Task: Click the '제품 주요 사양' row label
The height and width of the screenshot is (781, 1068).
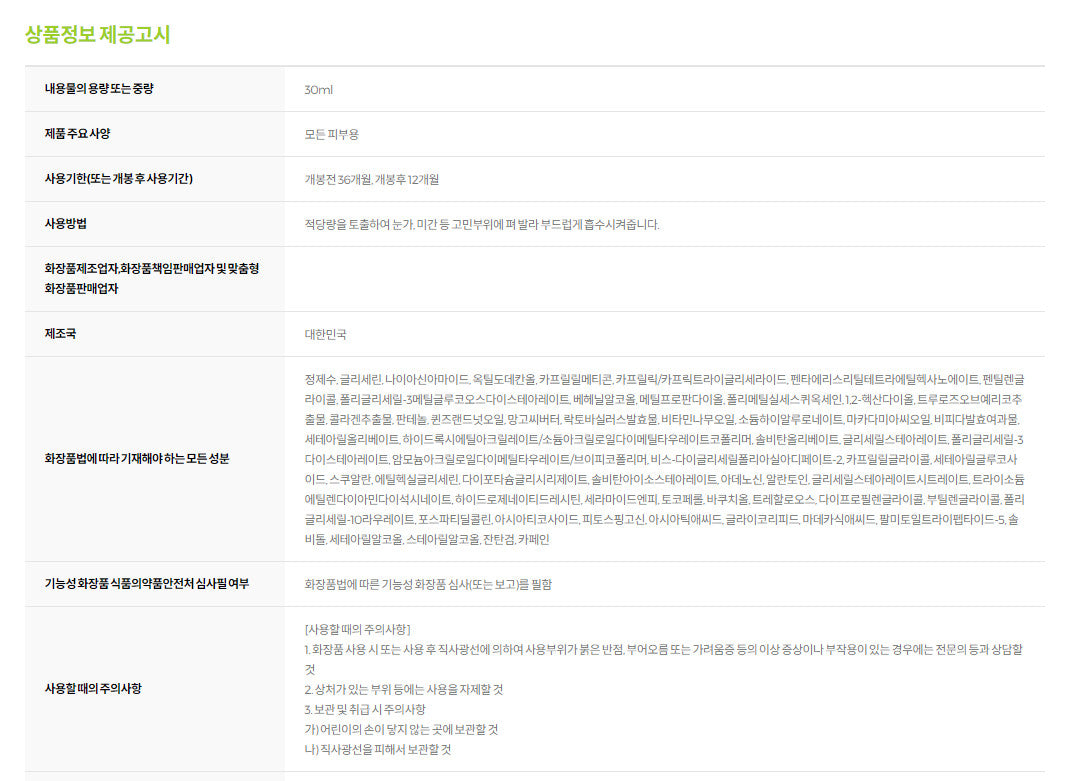Action: click(x=77, y=134)
